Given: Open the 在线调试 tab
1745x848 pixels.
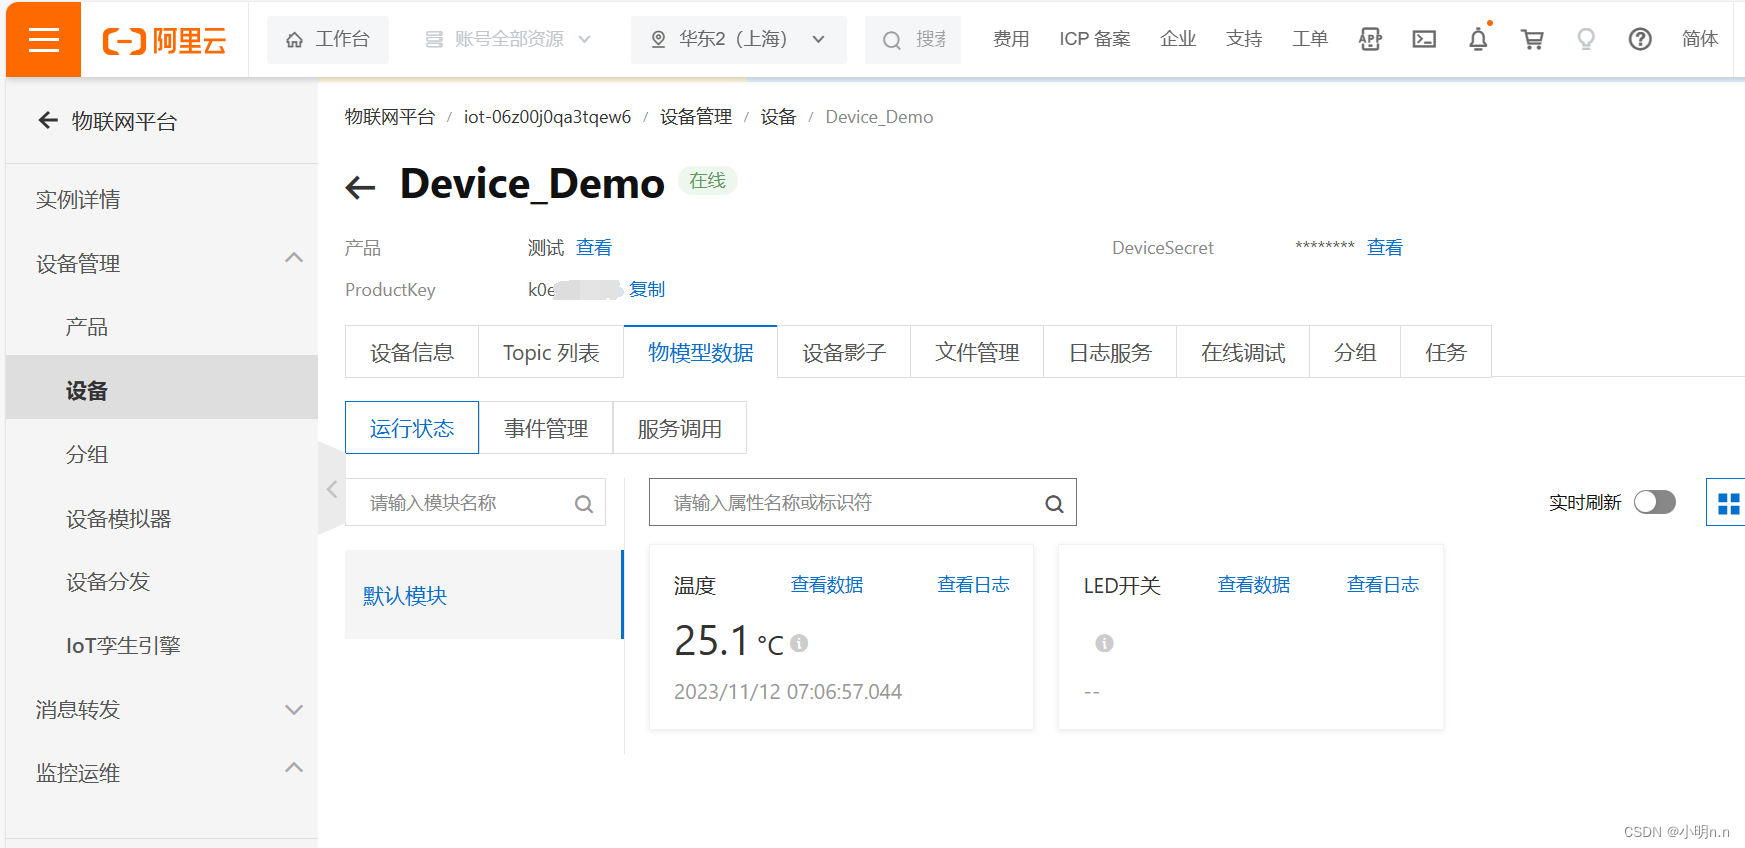Looking at the screenshot, I should pyautogui.click(x=1243, y=352).
